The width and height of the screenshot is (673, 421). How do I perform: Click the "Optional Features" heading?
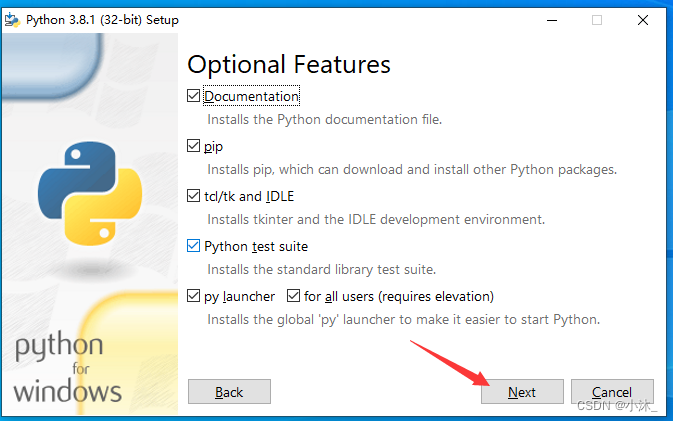(x=289, y=64)
